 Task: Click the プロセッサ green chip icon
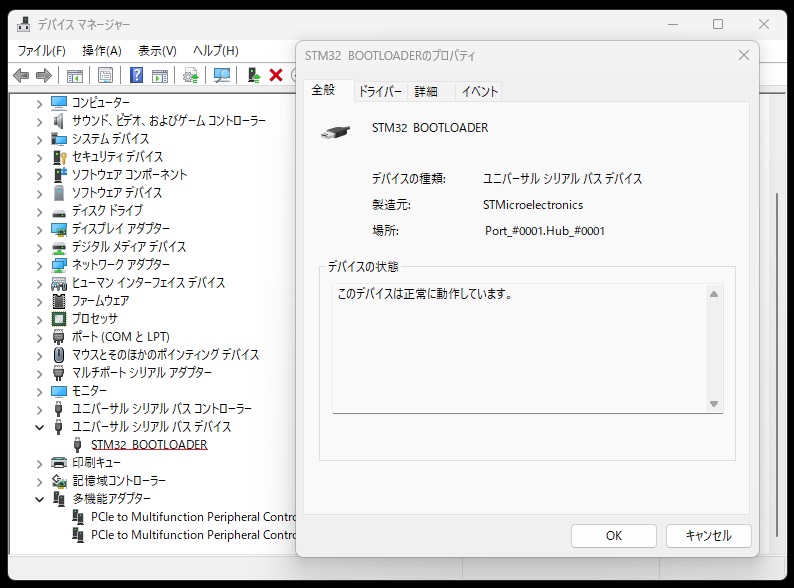(59, 319)
